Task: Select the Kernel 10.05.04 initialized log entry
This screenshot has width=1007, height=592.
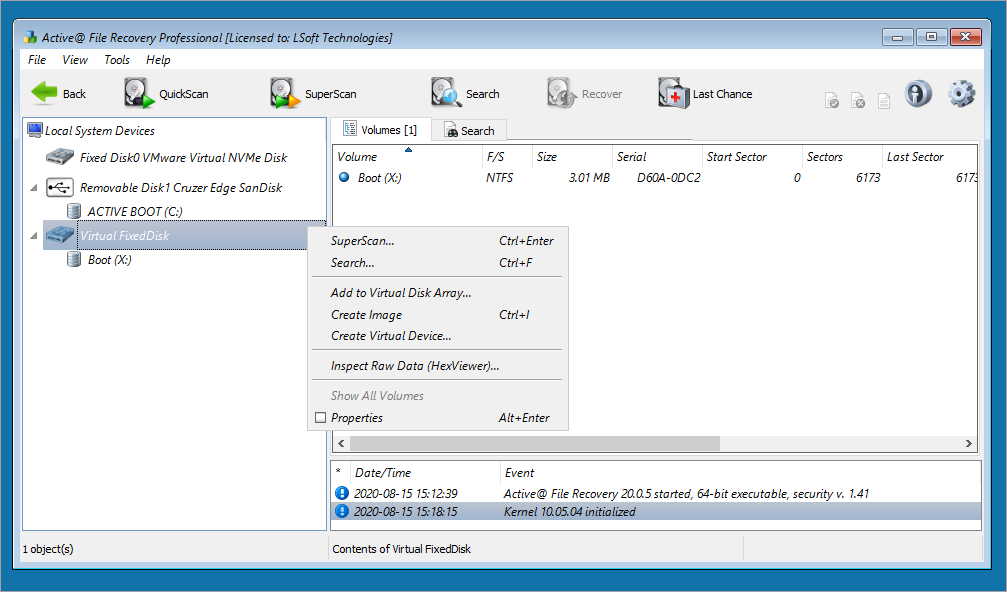Action: pos(656,512)
